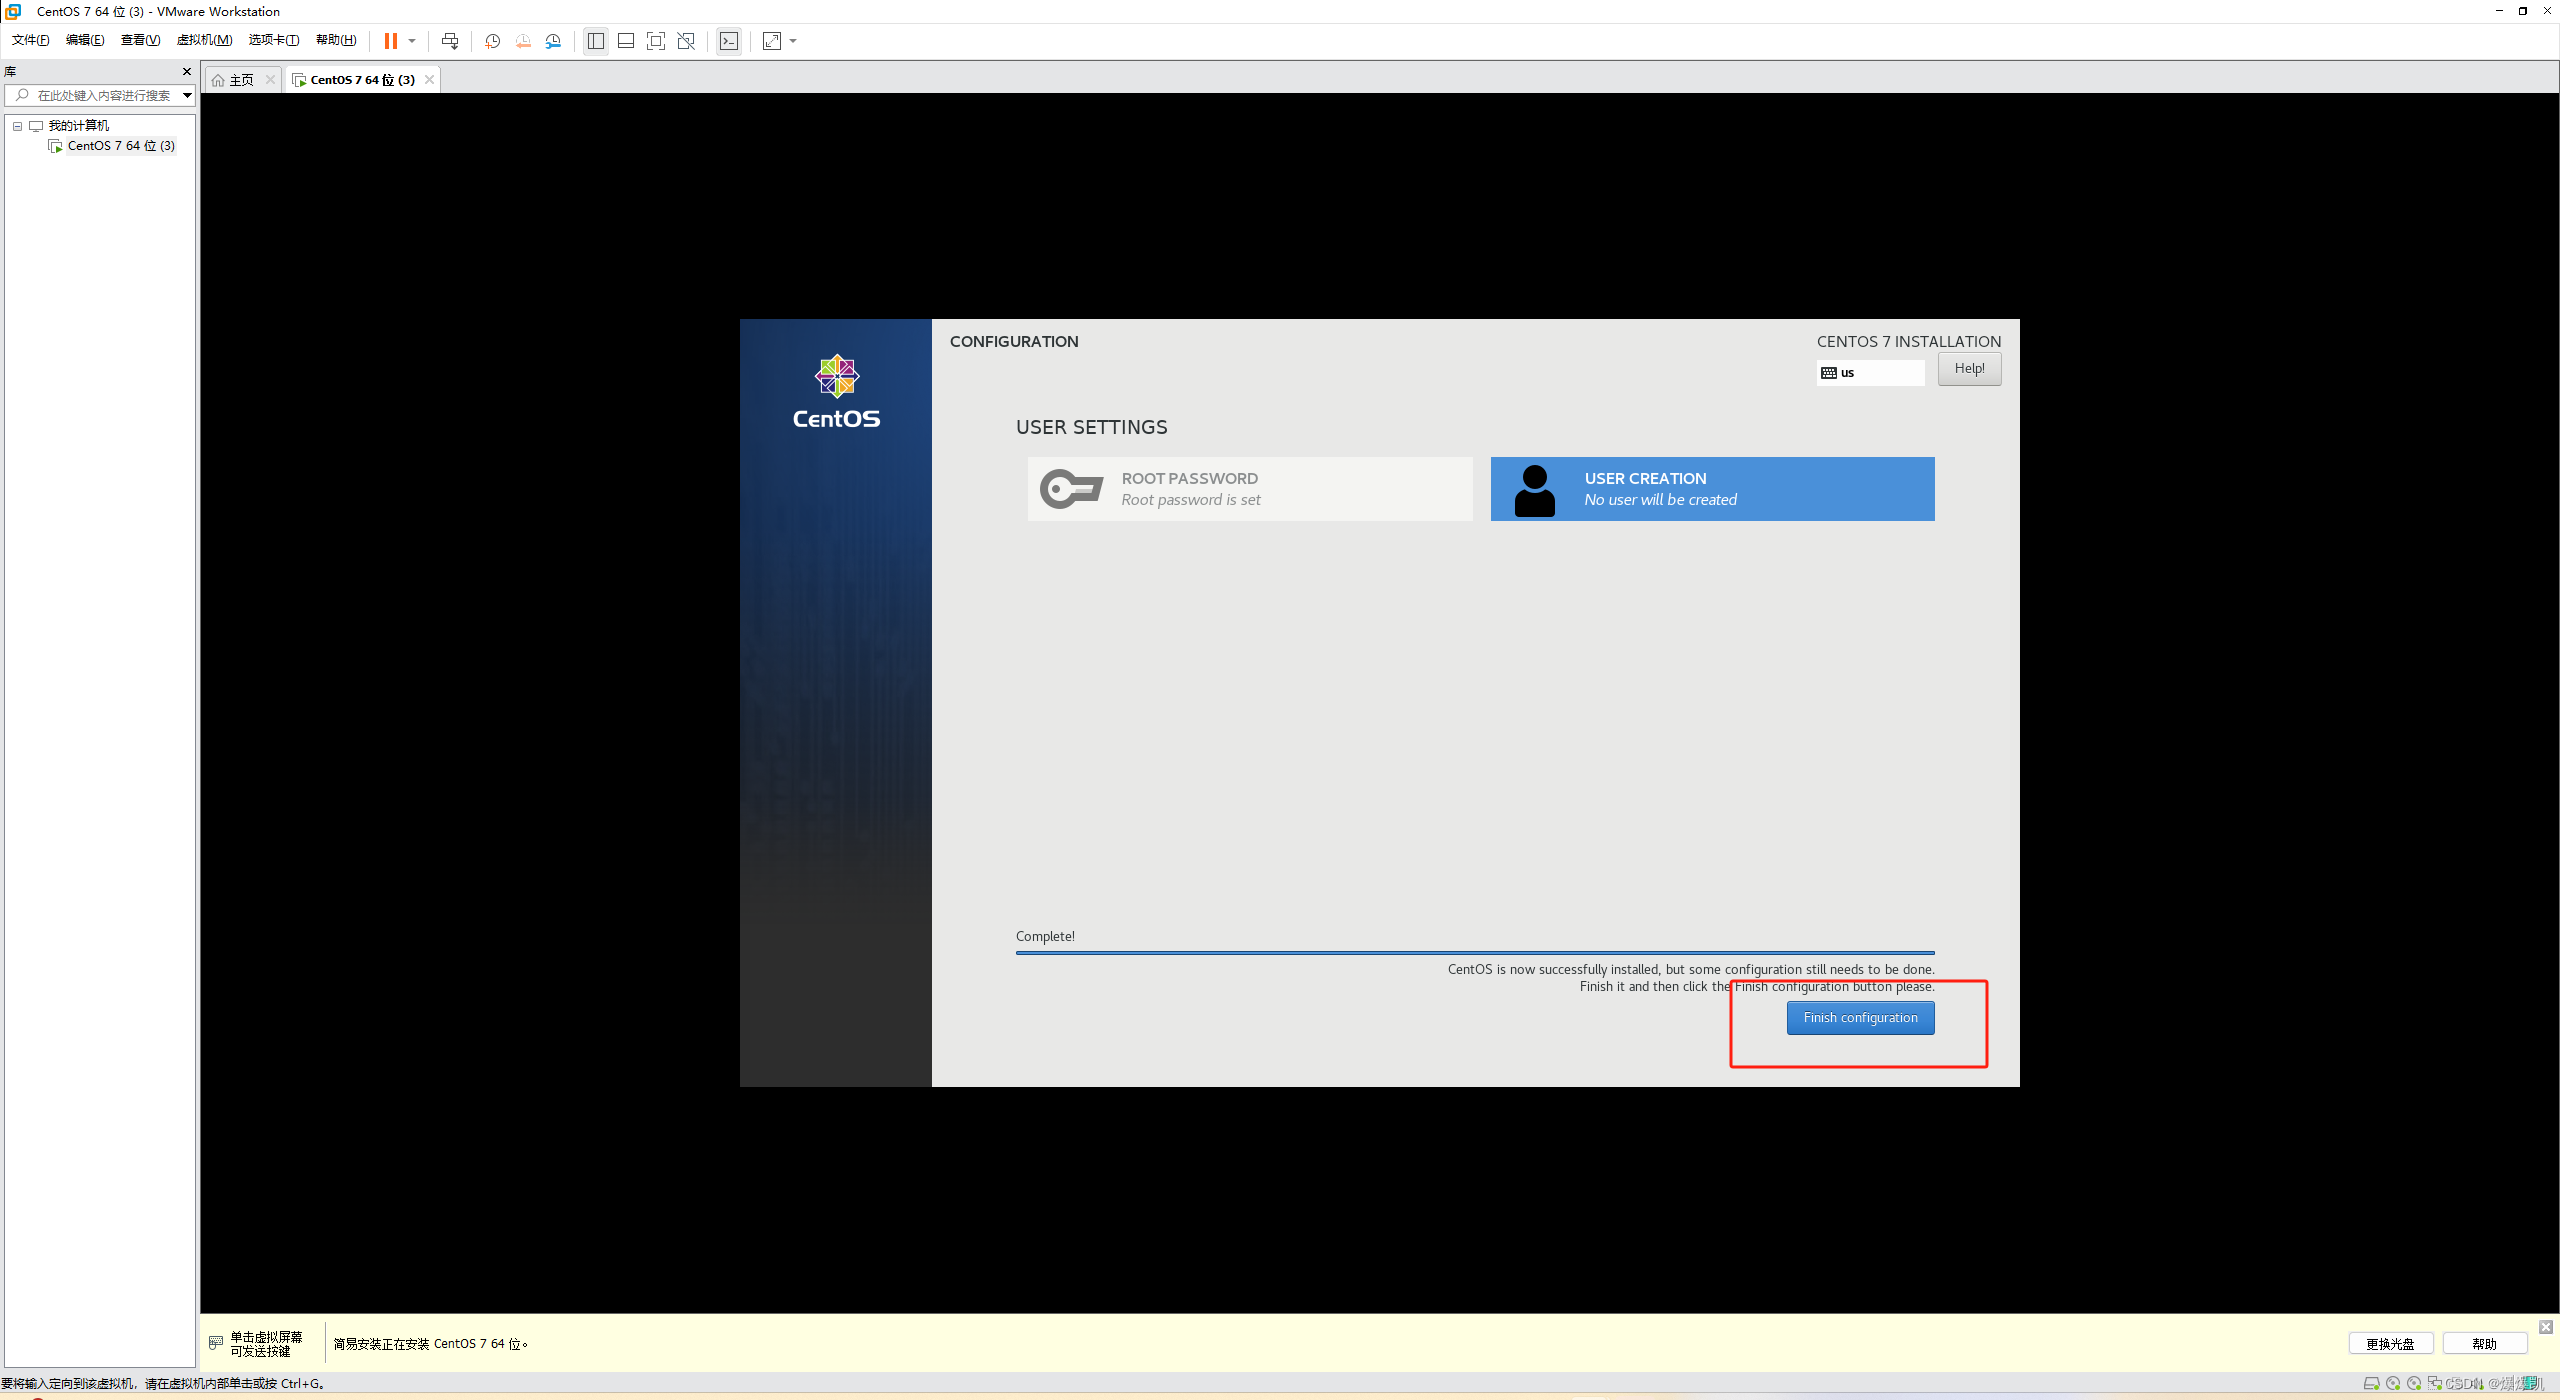The width and height of the screenshot is (2560, 1400).
Task: Click the 'USER SETTINGS' heading
Action: tap(1091, 428)
